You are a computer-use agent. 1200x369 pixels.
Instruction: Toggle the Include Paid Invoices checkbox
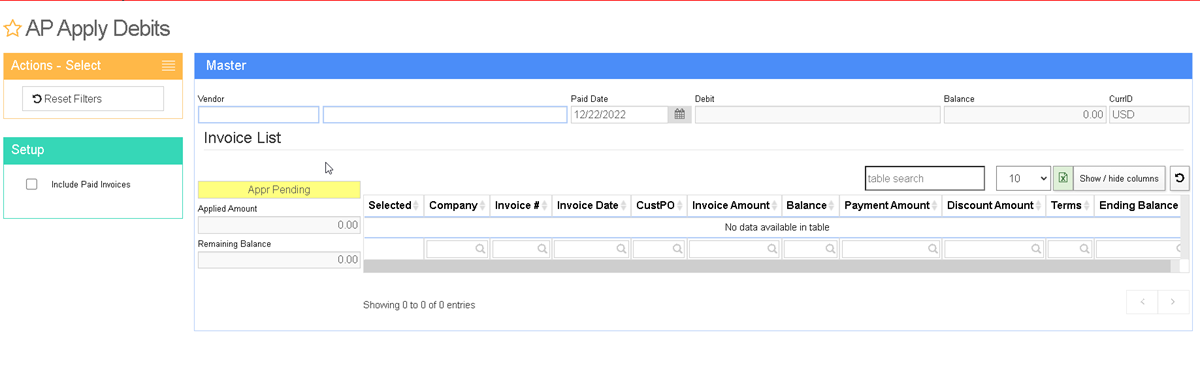pos(32,184)
